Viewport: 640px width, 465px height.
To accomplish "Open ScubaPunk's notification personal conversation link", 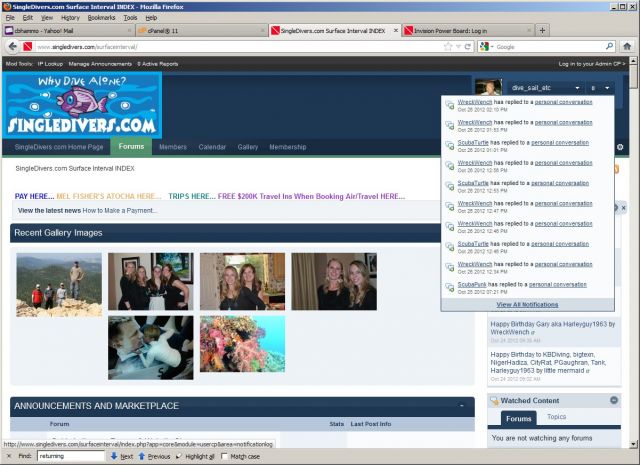I will (558, 285).
